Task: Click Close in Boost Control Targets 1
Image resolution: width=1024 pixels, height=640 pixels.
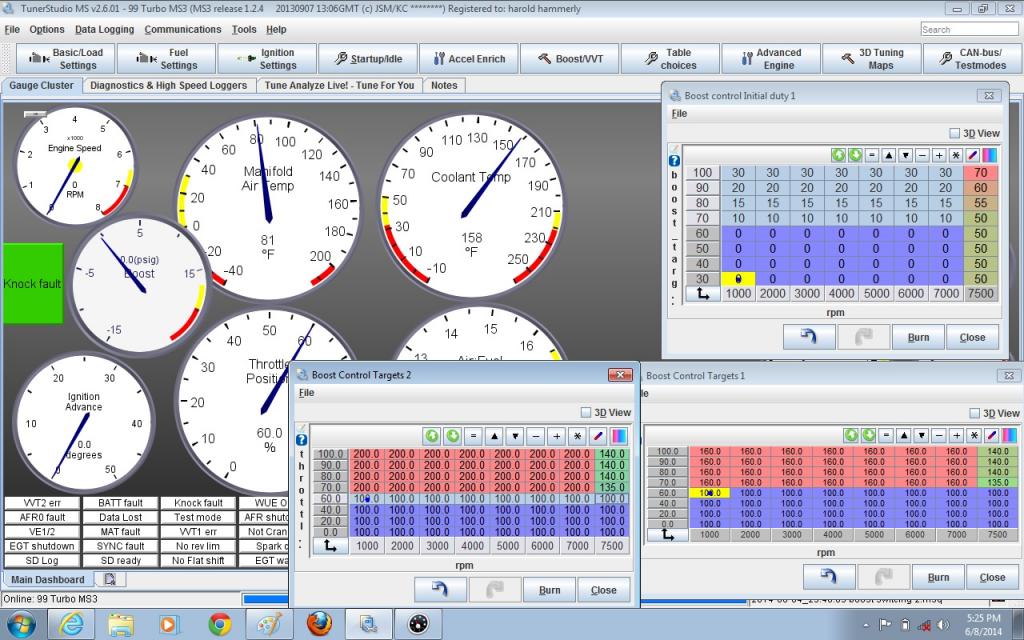Action: [x=992, y=577]
